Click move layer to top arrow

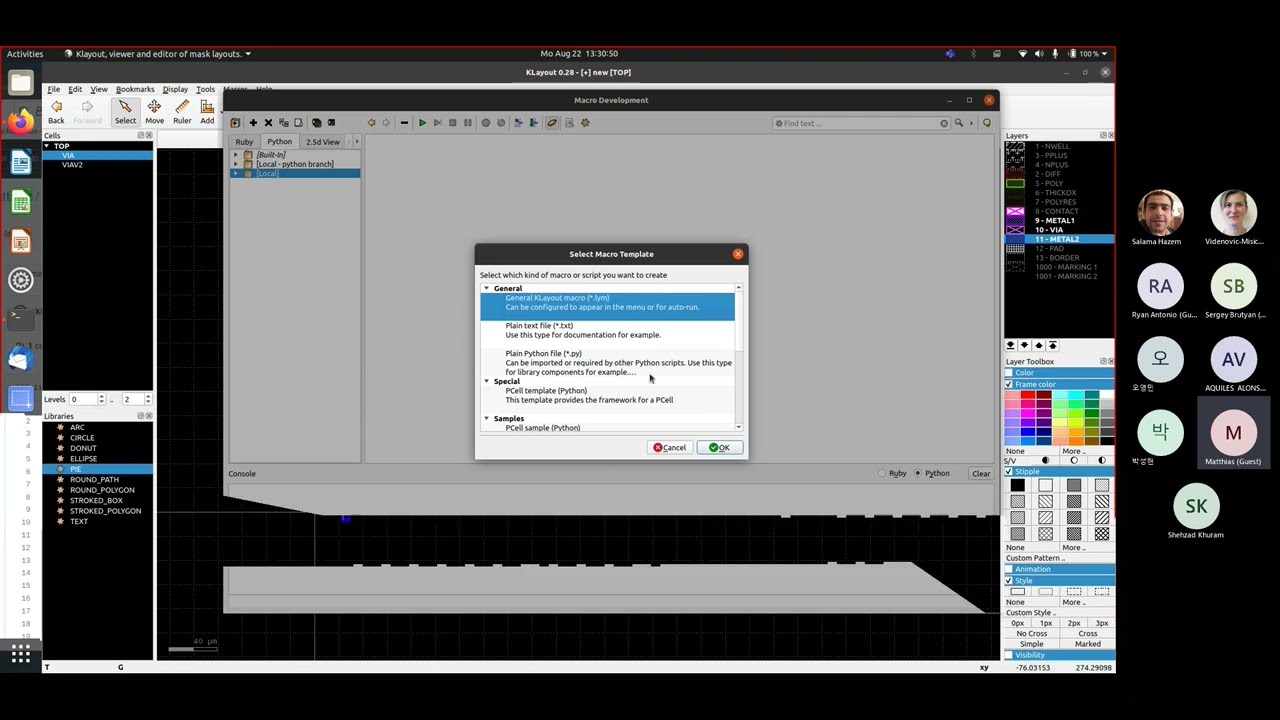point(1052,345)
